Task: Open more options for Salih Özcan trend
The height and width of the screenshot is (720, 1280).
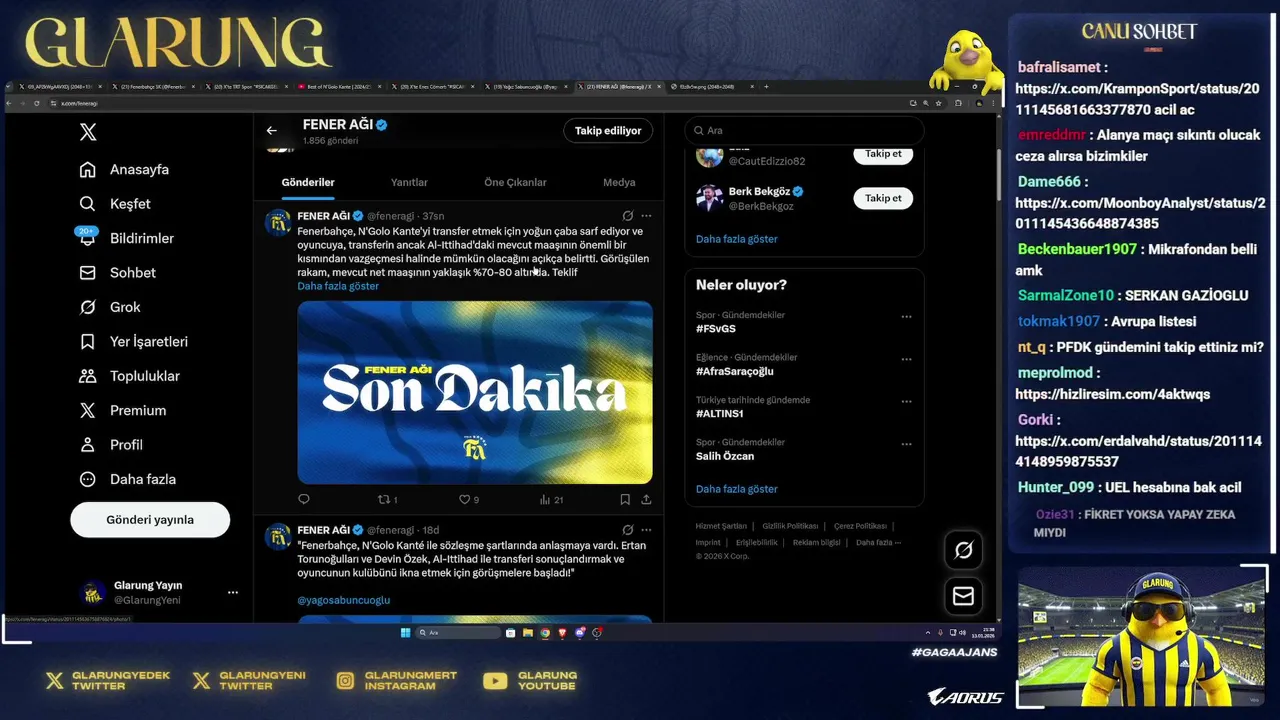Action: [906, 444]
